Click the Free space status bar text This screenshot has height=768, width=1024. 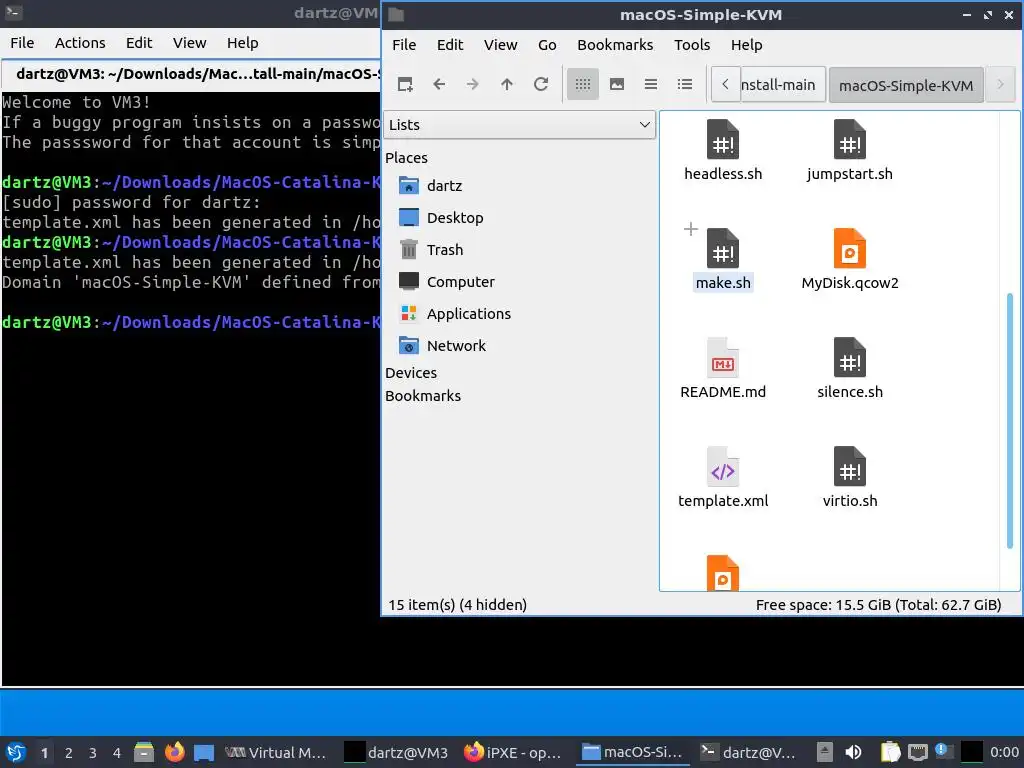878,605
